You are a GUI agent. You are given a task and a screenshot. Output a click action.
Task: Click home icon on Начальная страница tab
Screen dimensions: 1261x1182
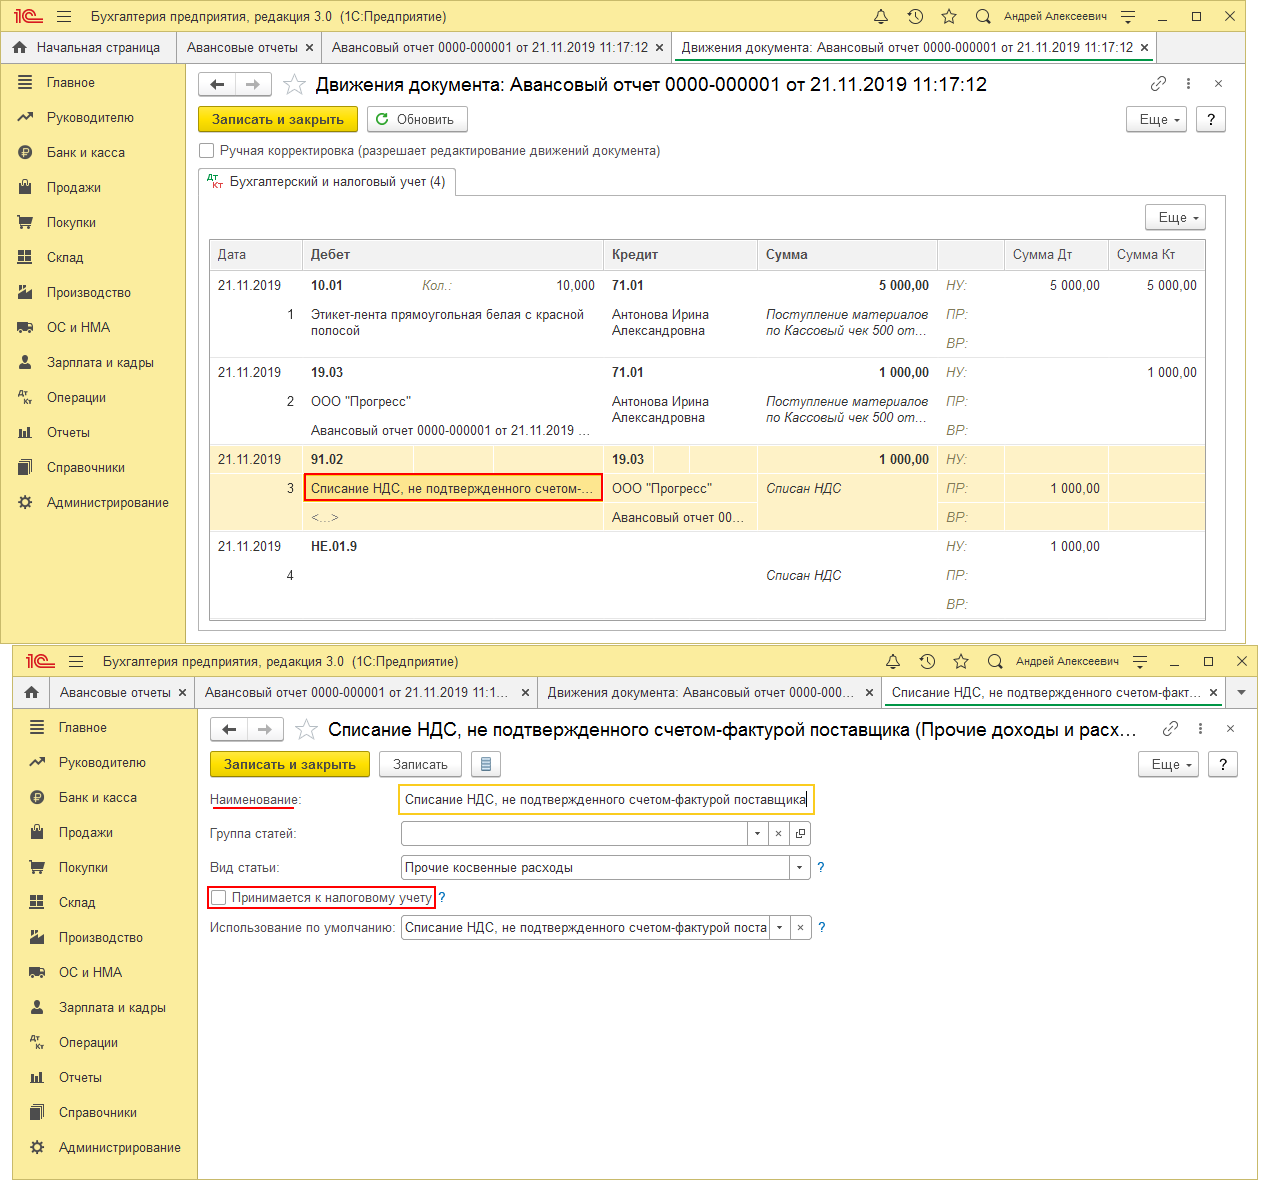20,47
